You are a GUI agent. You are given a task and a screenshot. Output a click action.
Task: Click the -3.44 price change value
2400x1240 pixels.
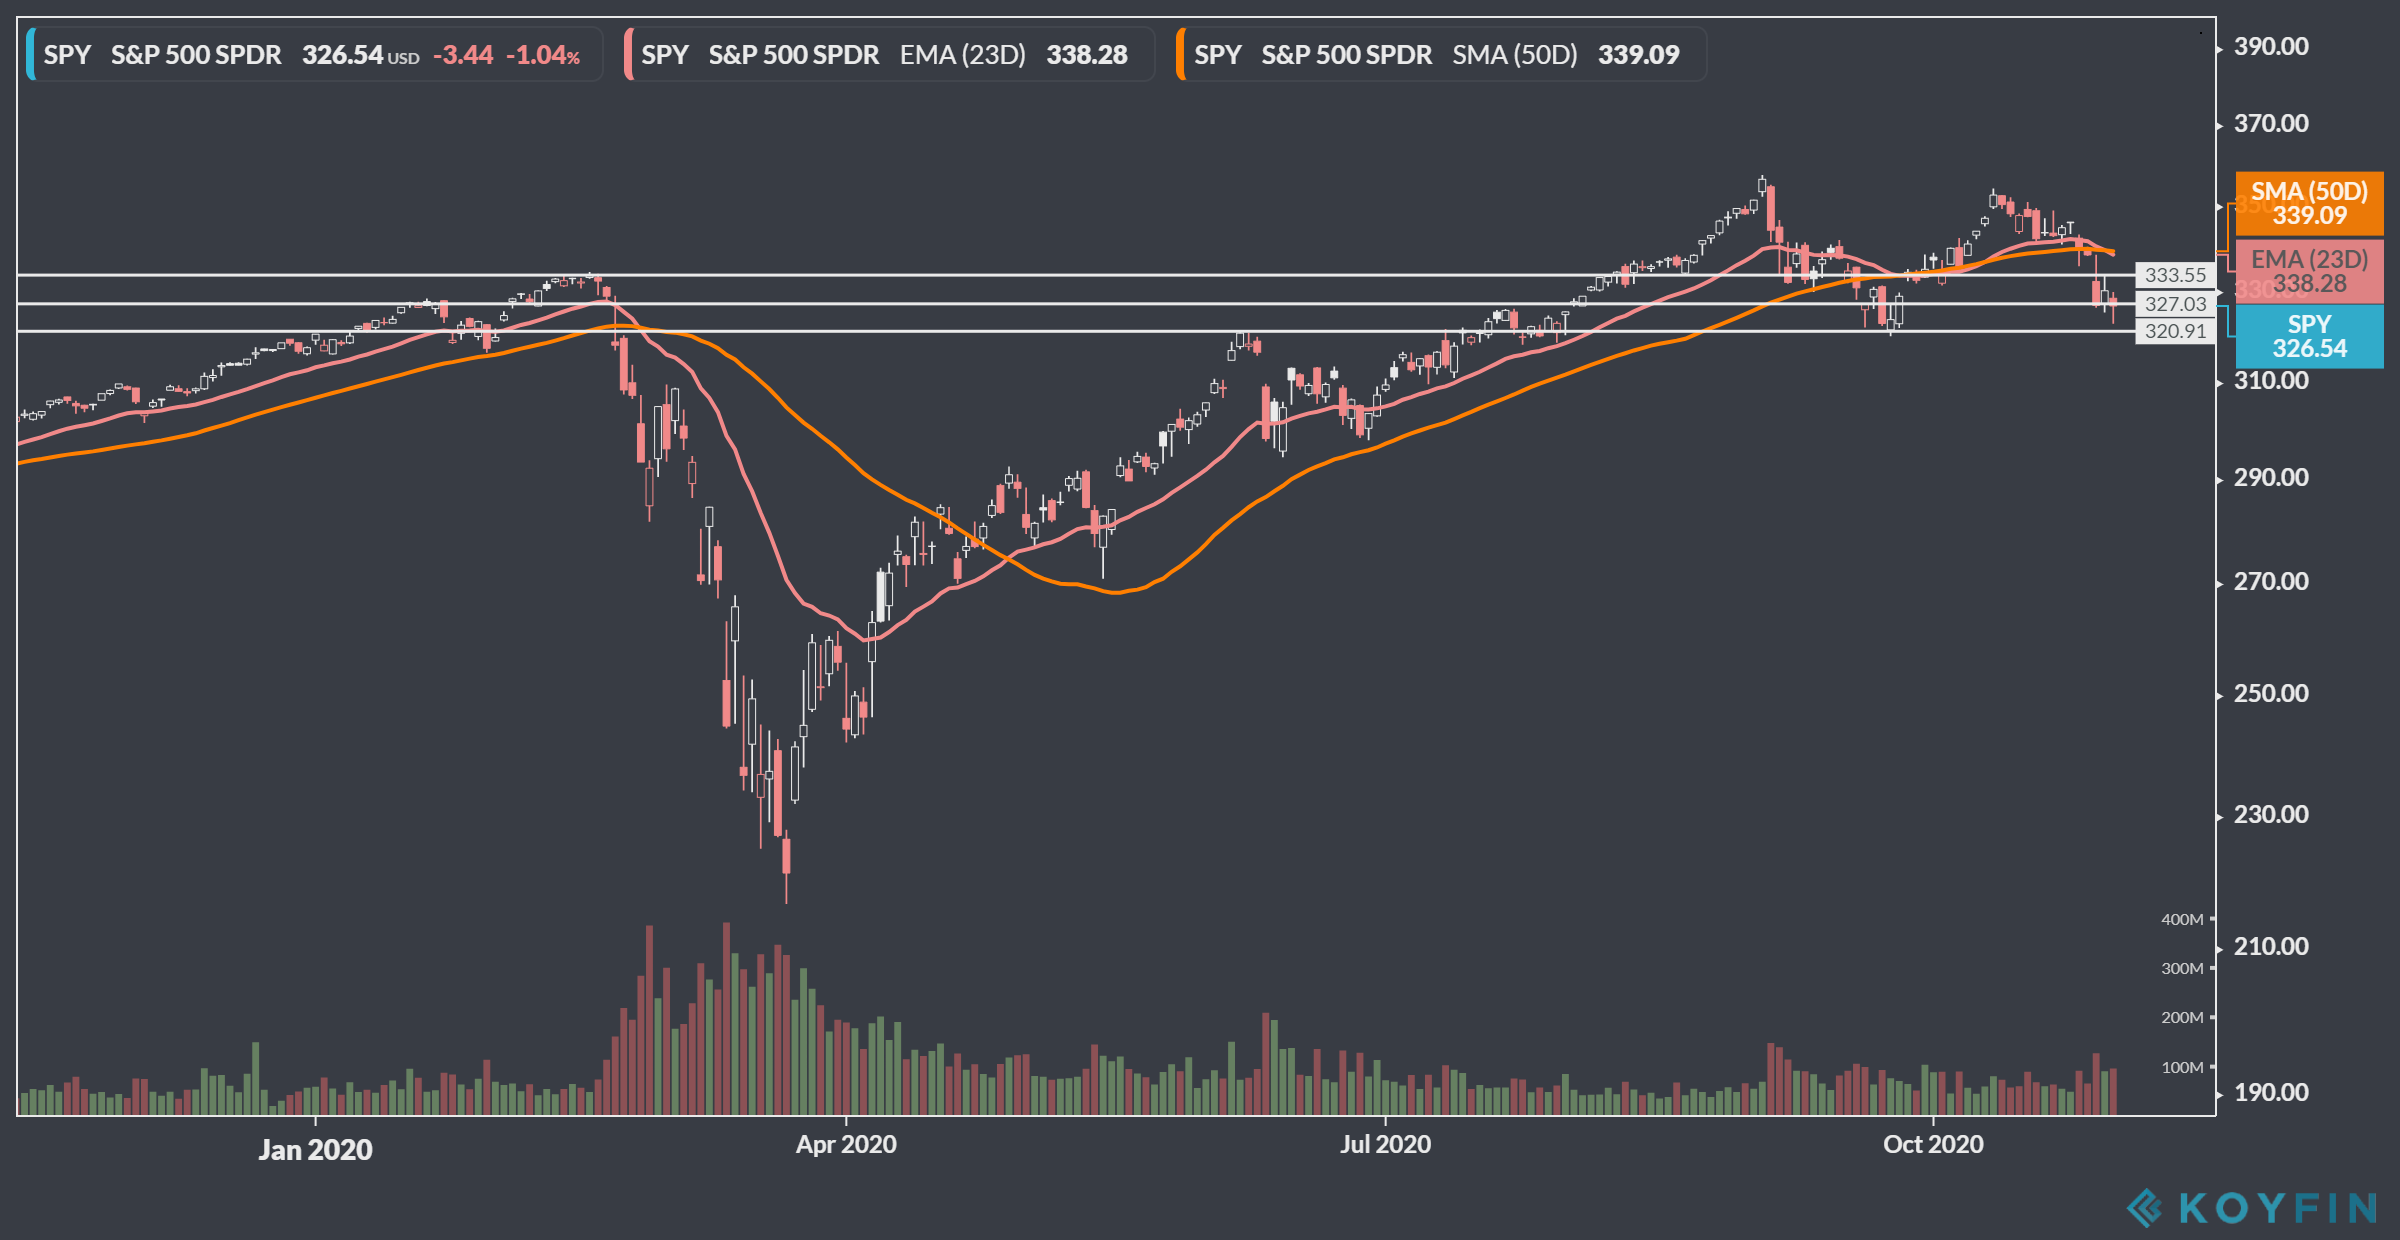(463, 55)
